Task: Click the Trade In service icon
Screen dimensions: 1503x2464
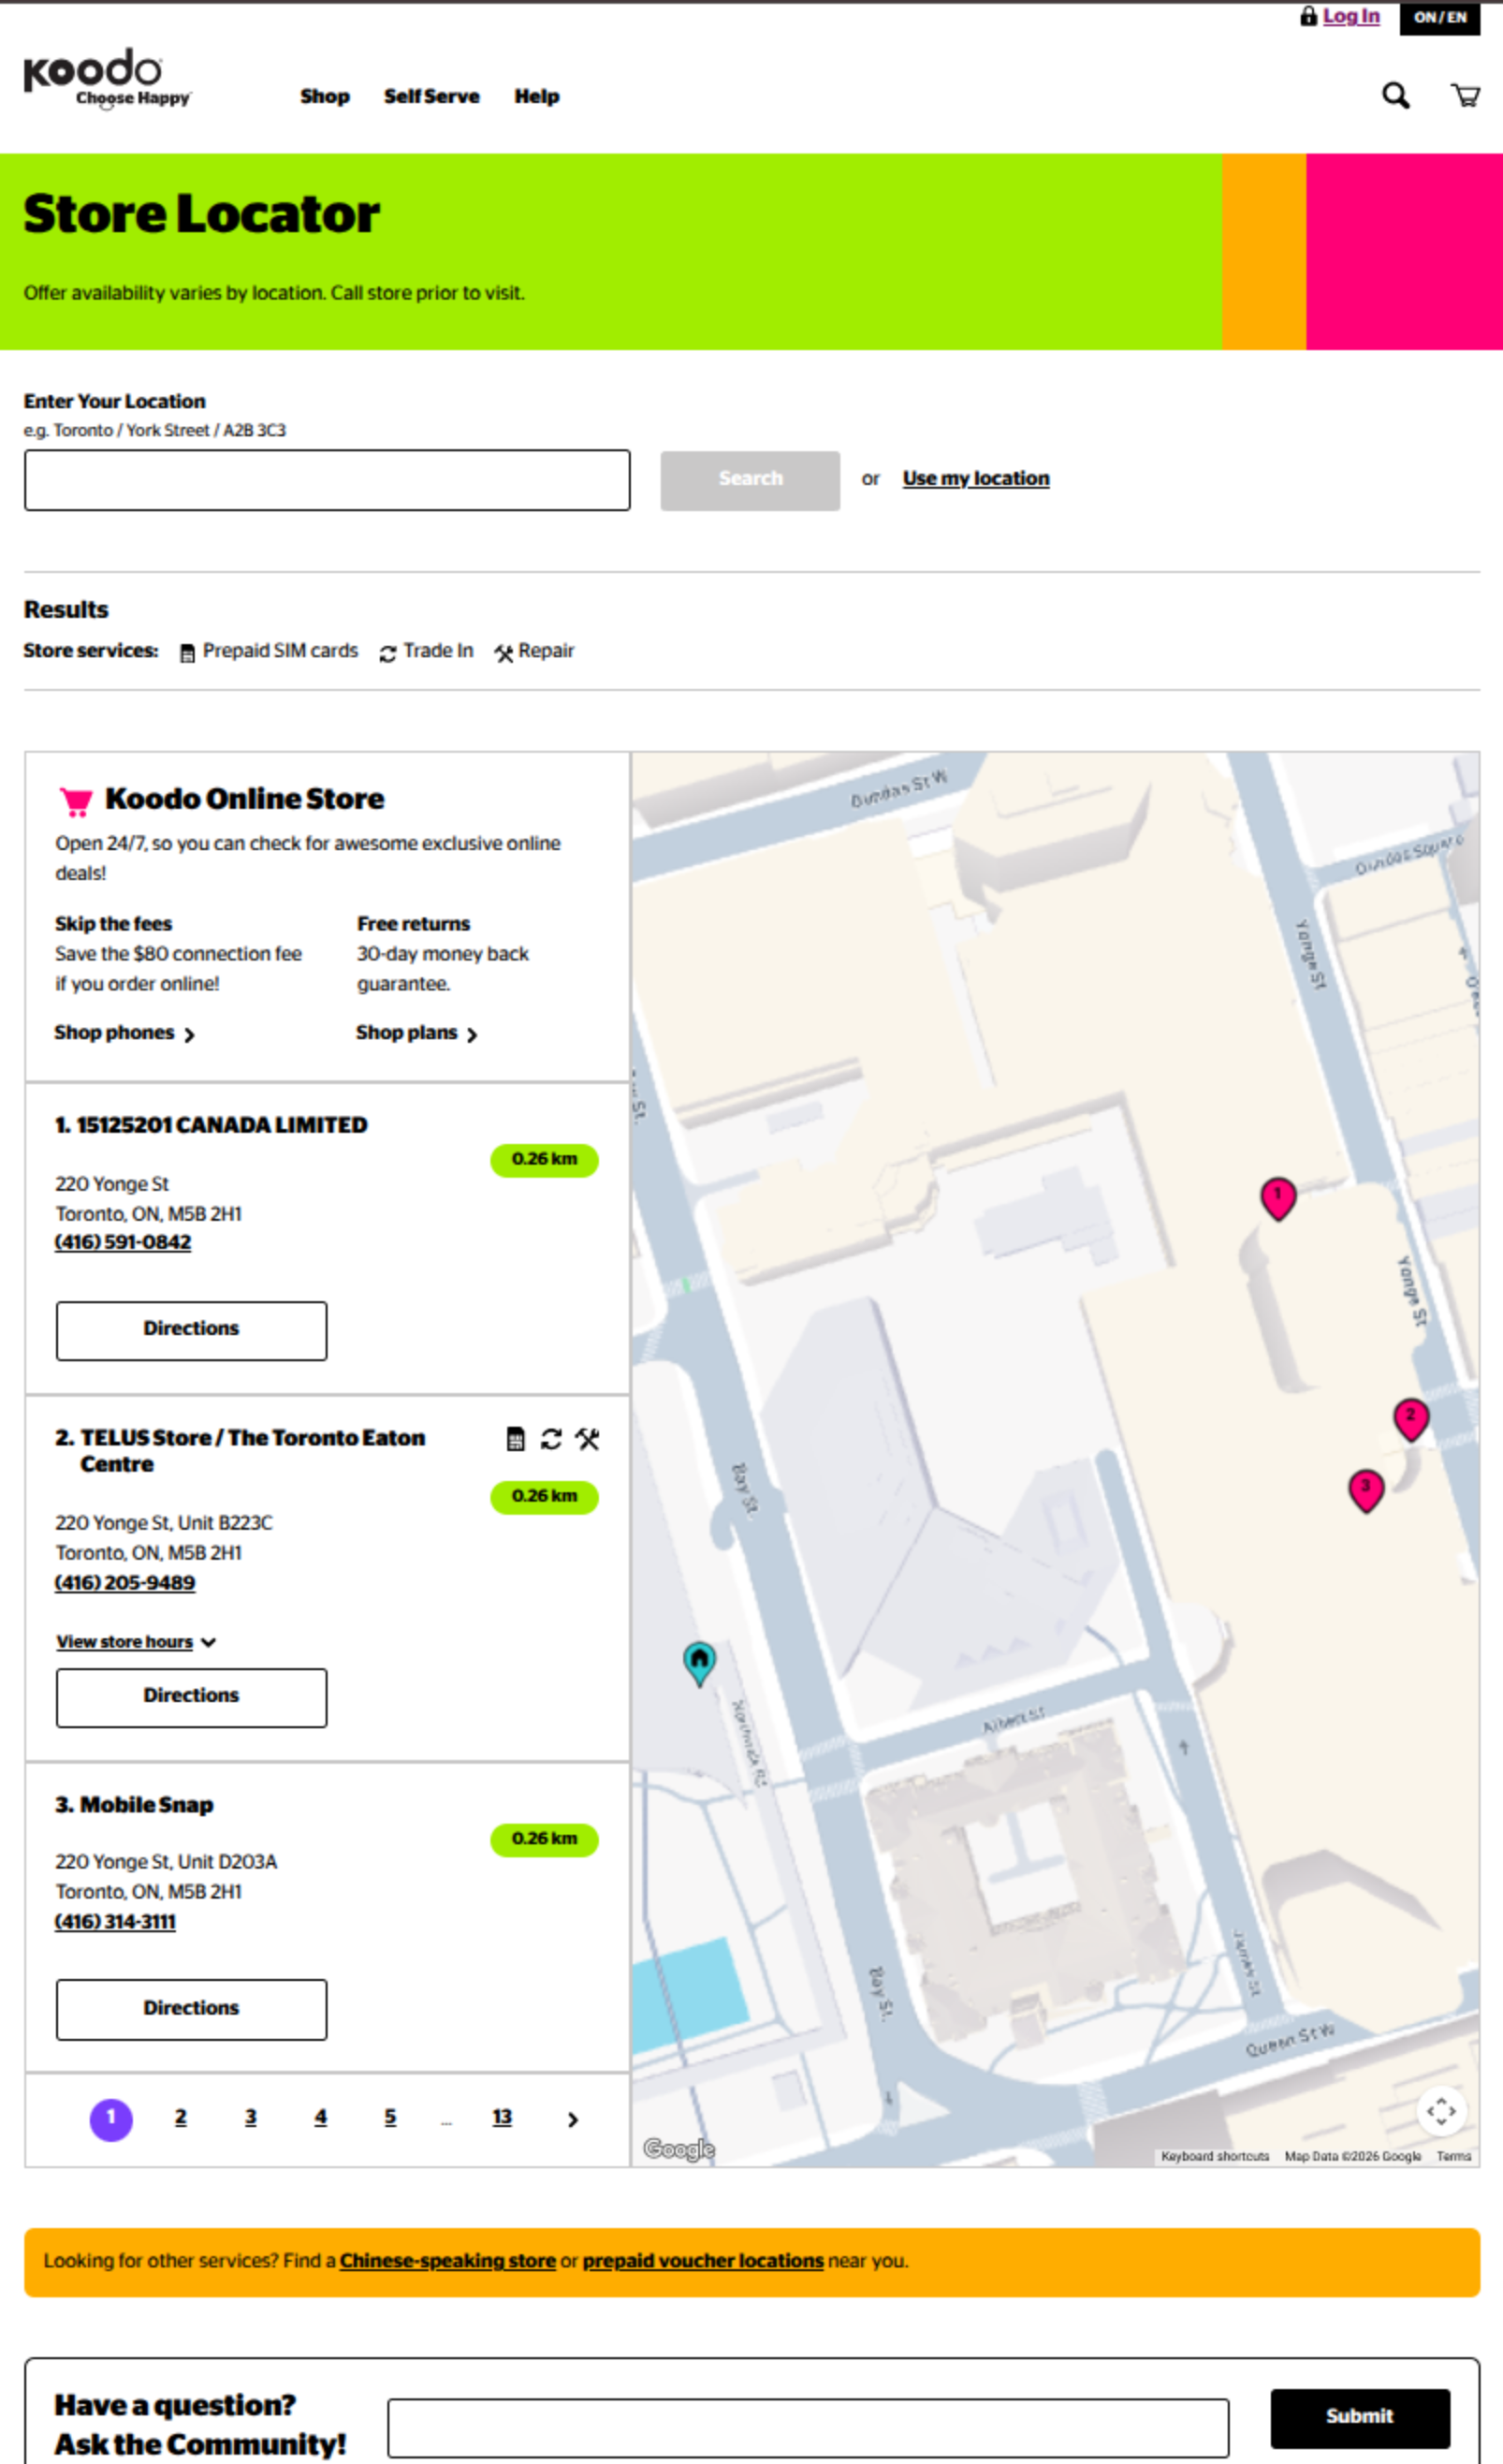Action: (x=389, y=652)
